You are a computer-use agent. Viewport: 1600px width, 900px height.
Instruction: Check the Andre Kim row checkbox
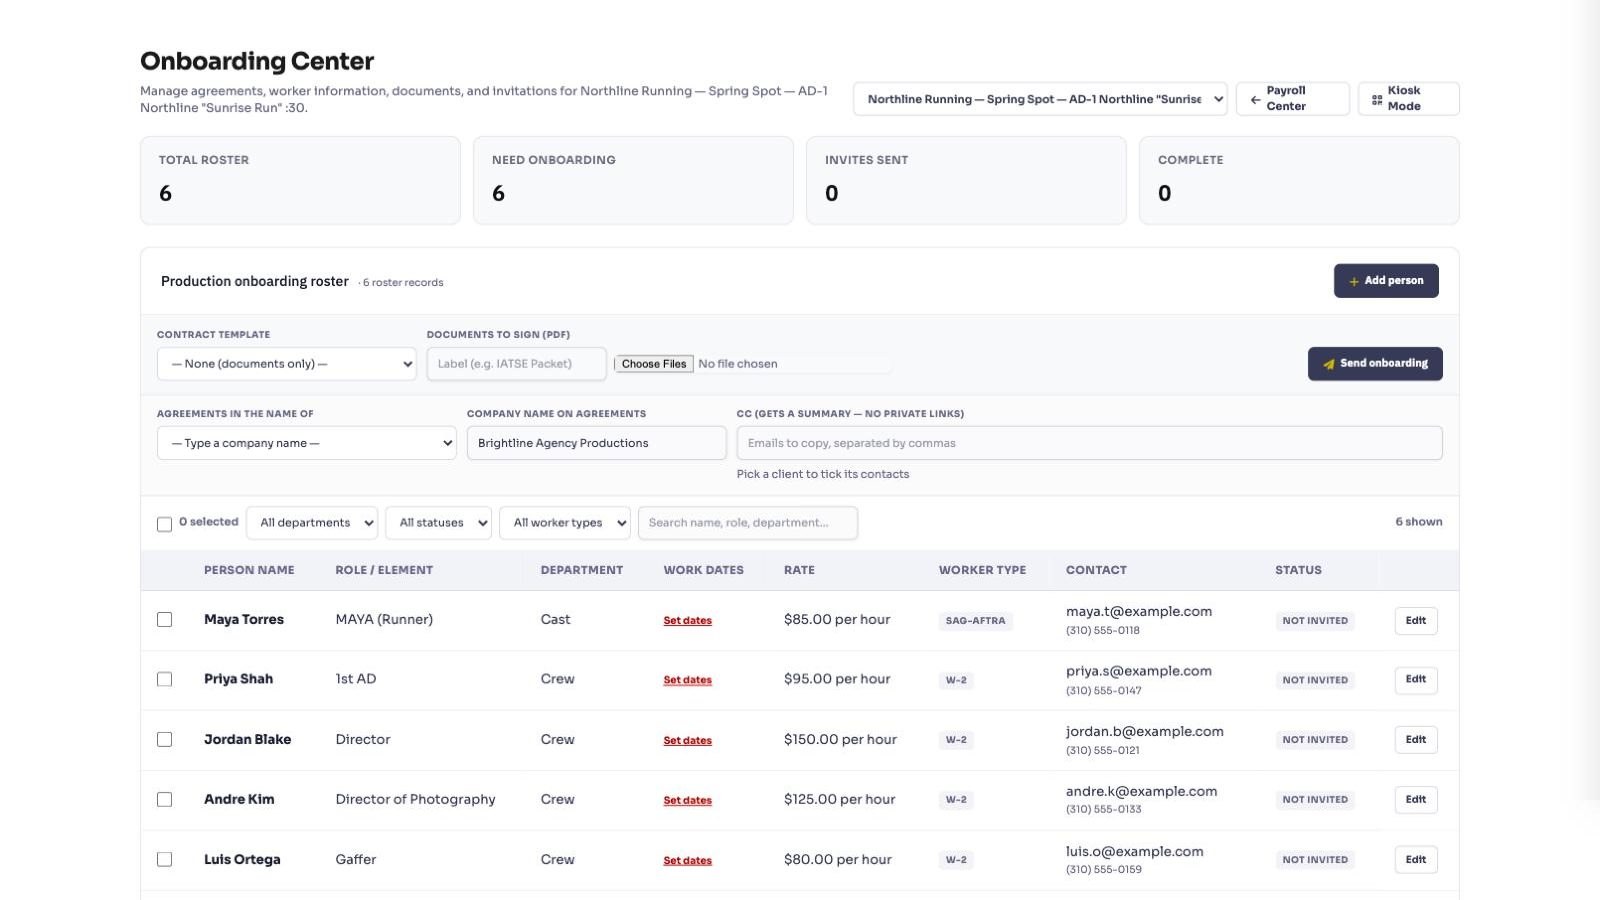point(165,800)
